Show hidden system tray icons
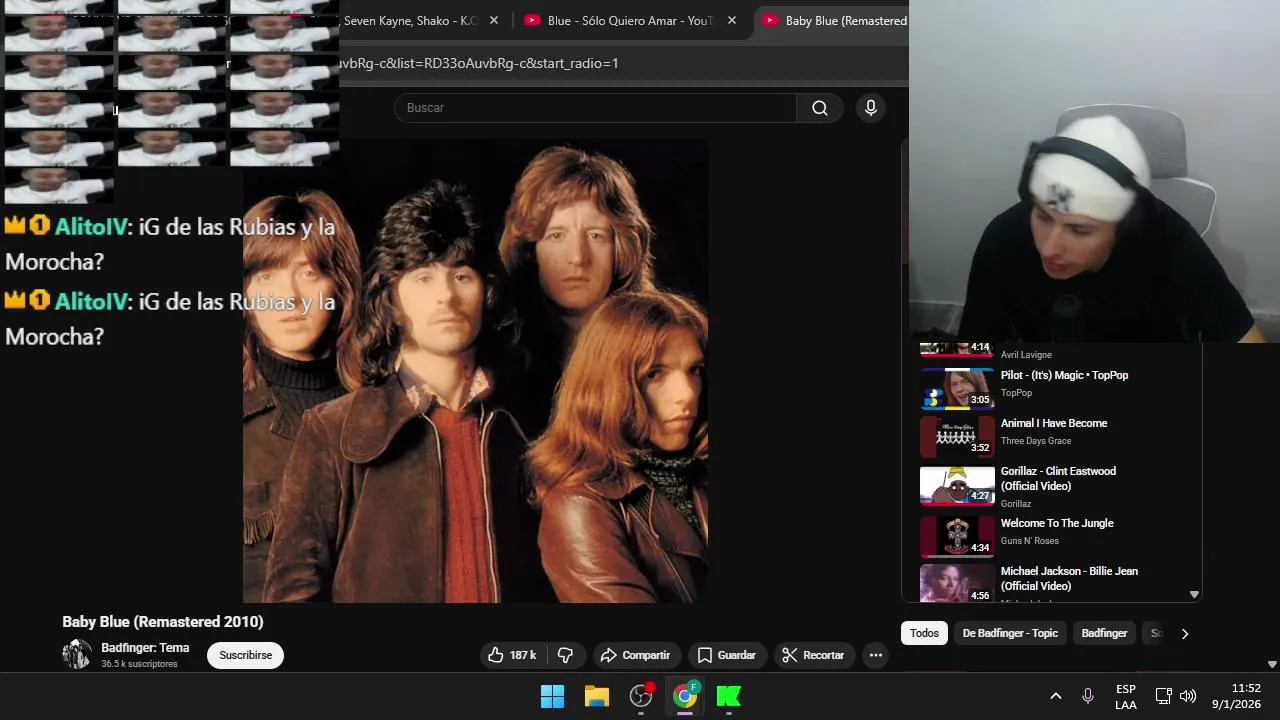Image resolution: width=1280 pixels, height=720 pixels. (x=1055, y=696)
